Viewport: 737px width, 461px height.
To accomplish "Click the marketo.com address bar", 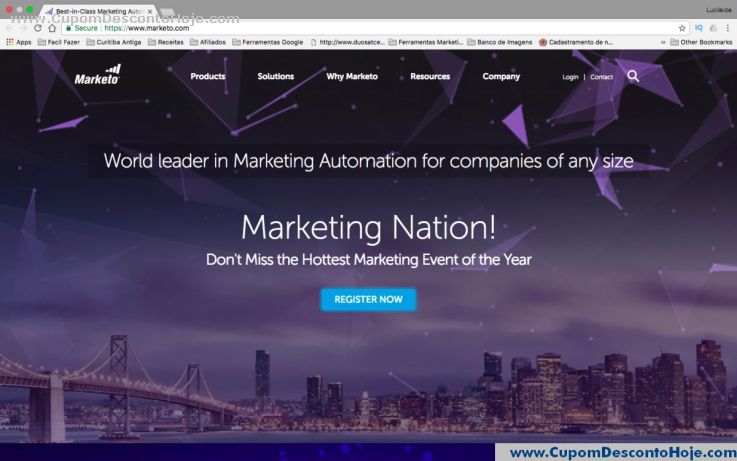I will (376, 28).
